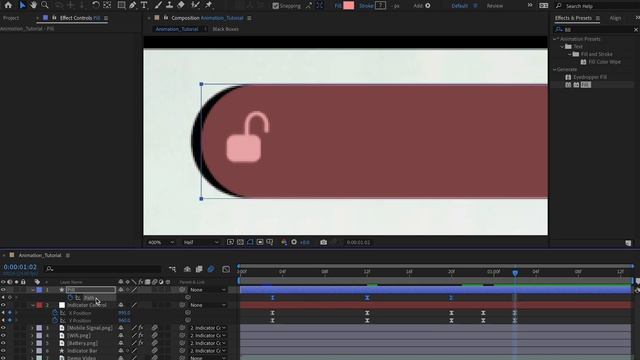Switch to the Review workspace
This screenshot has height=360, width=640.
click(x=495, y=6)
